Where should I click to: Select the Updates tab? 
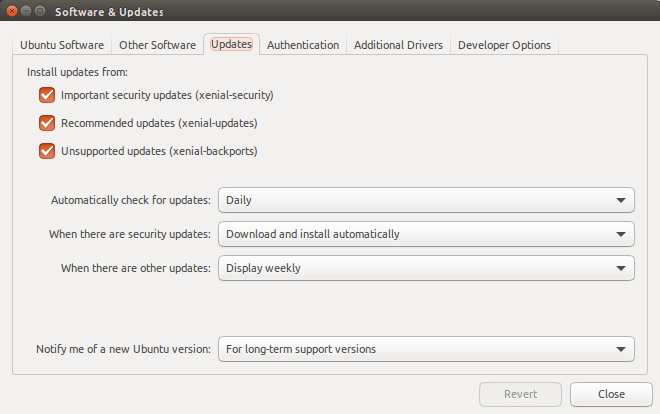point(232,44)
